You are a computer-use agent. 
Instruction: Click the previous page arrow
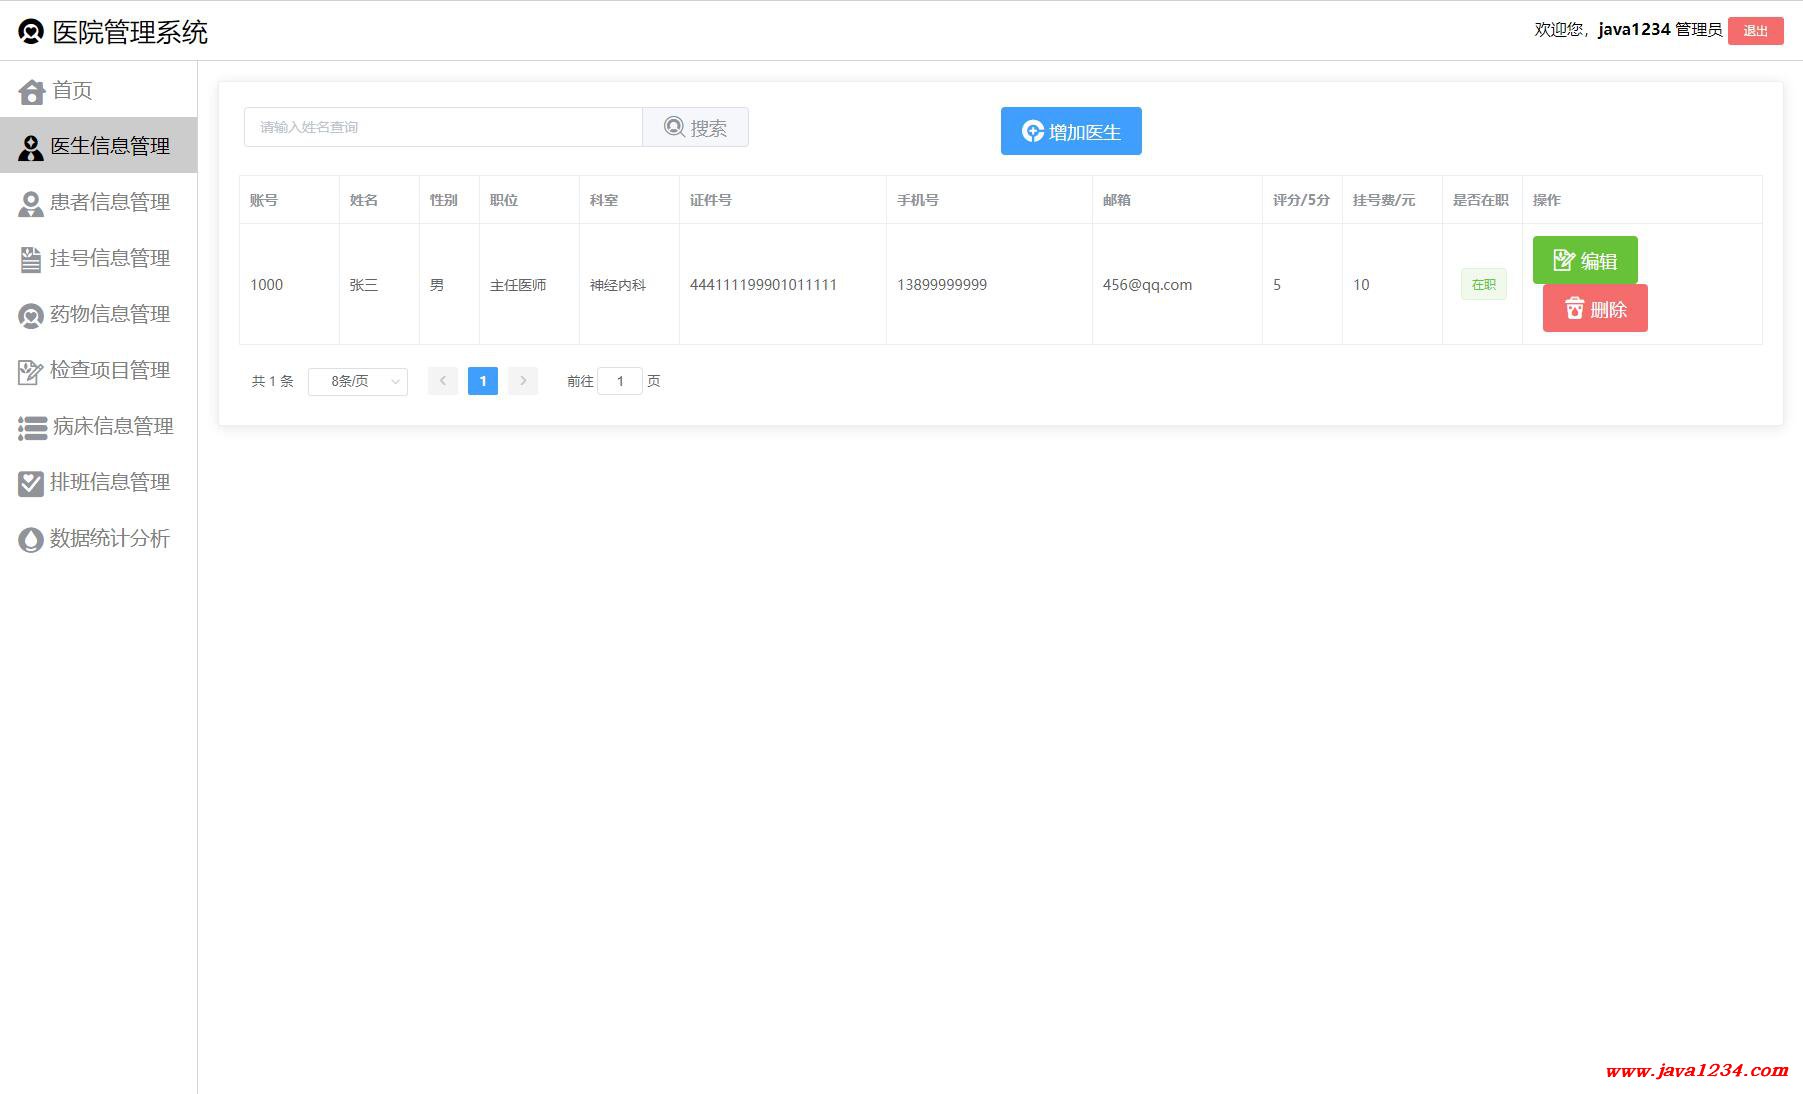[443, 381]
